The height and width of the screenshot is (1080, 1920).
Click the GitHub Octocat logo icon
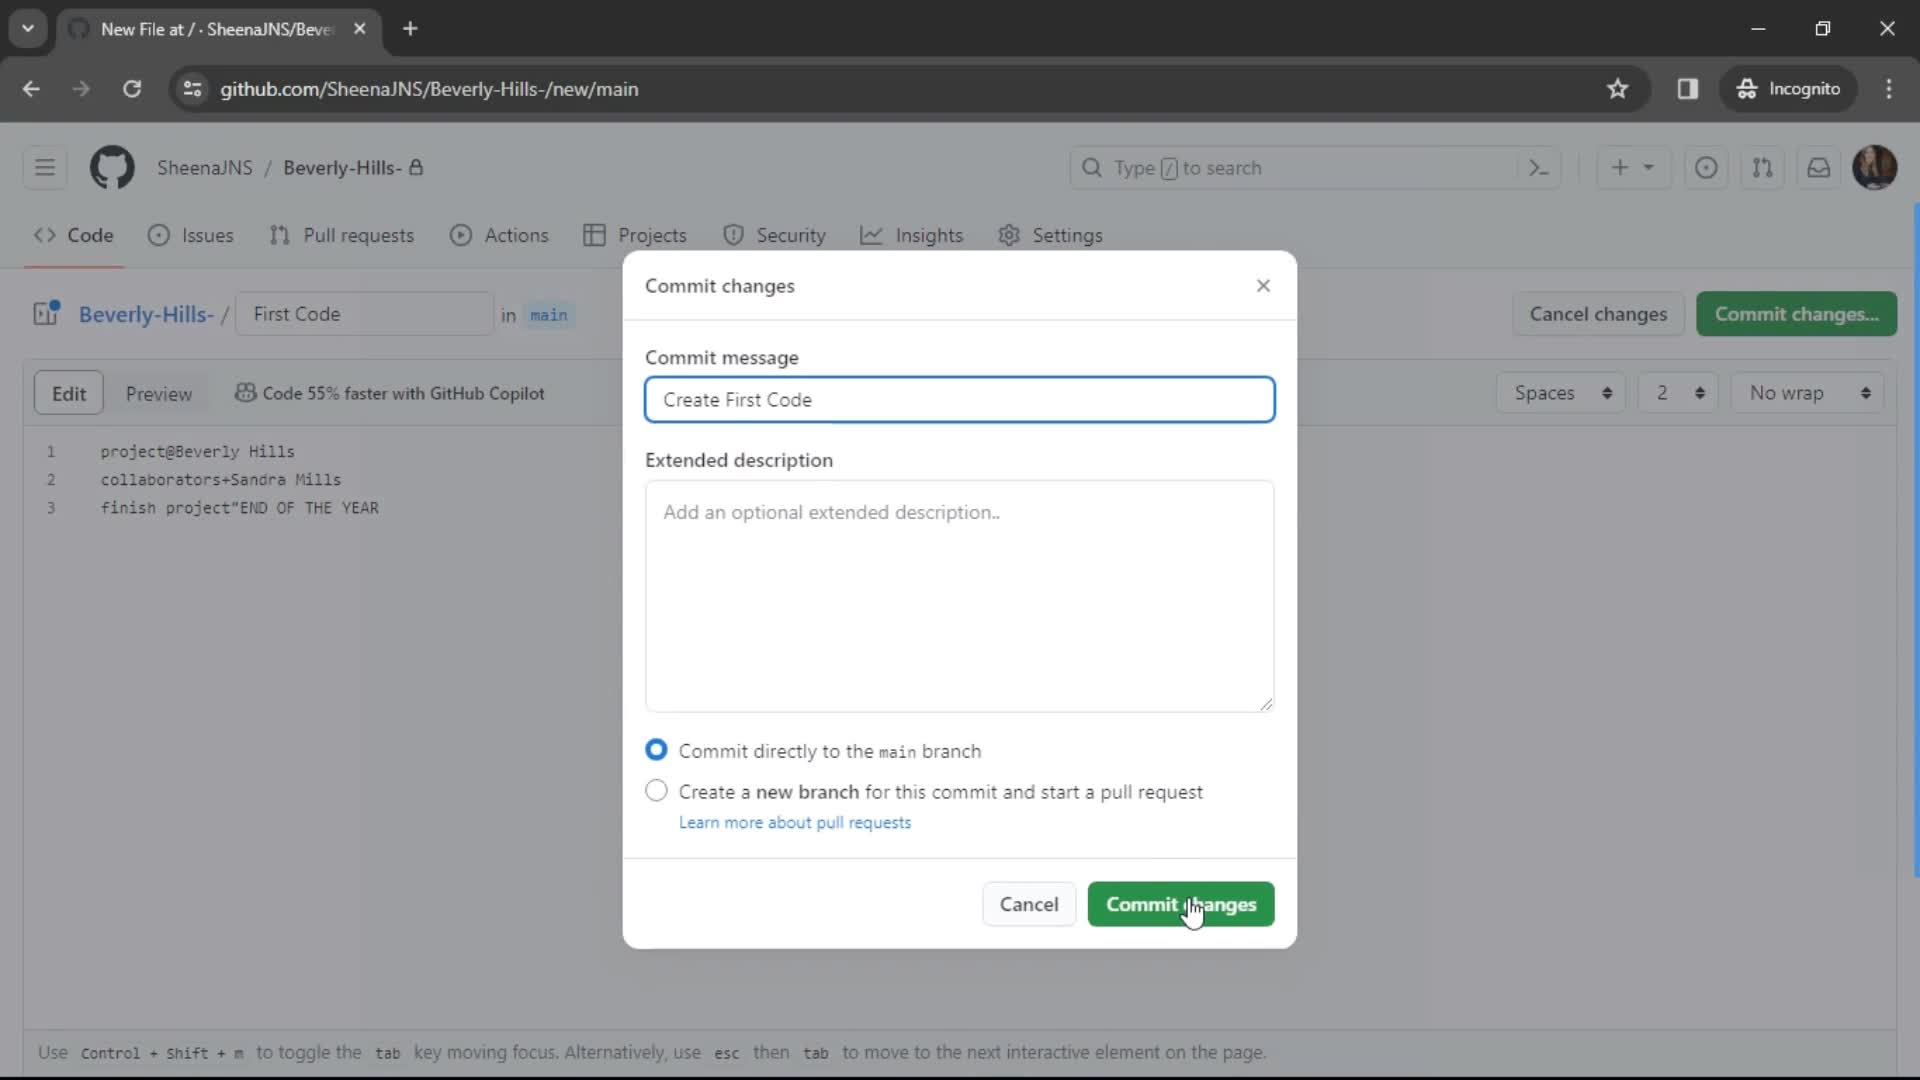(112, 167)
